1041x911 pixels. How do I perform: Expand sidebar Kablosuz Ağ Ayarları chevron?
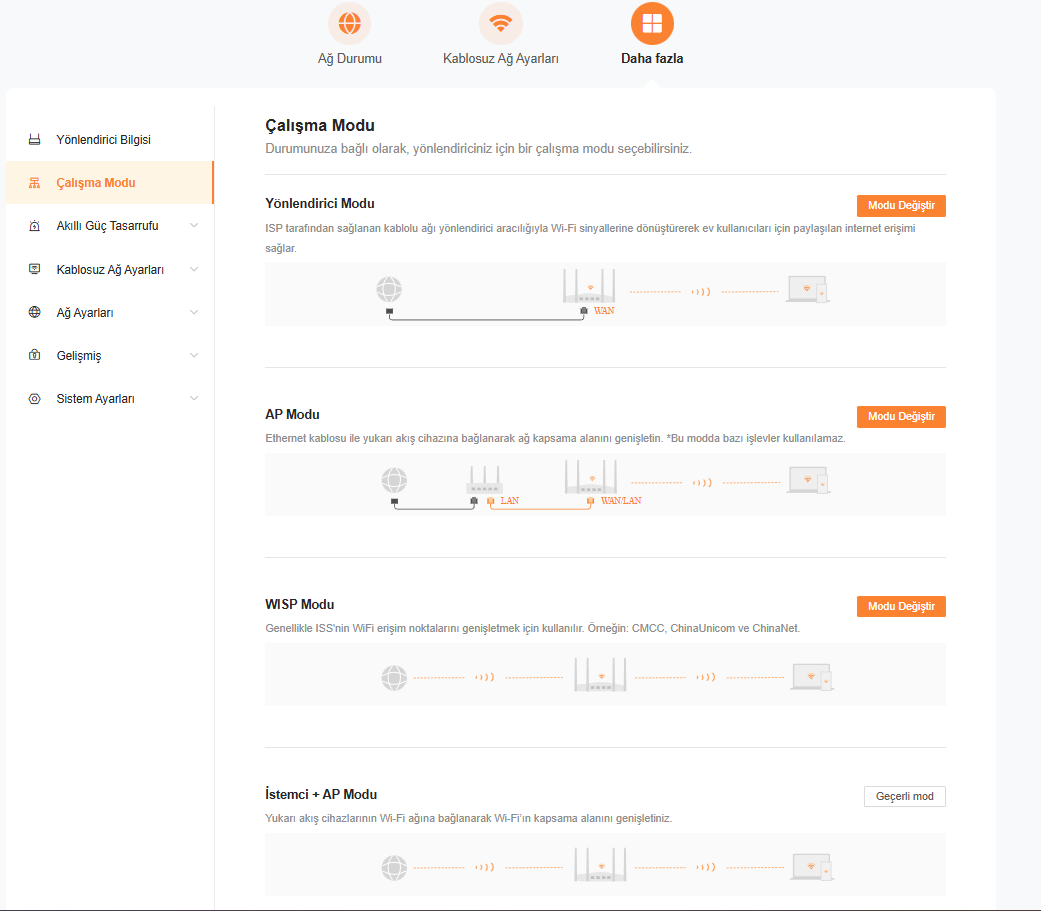click(x=194, y=269)
